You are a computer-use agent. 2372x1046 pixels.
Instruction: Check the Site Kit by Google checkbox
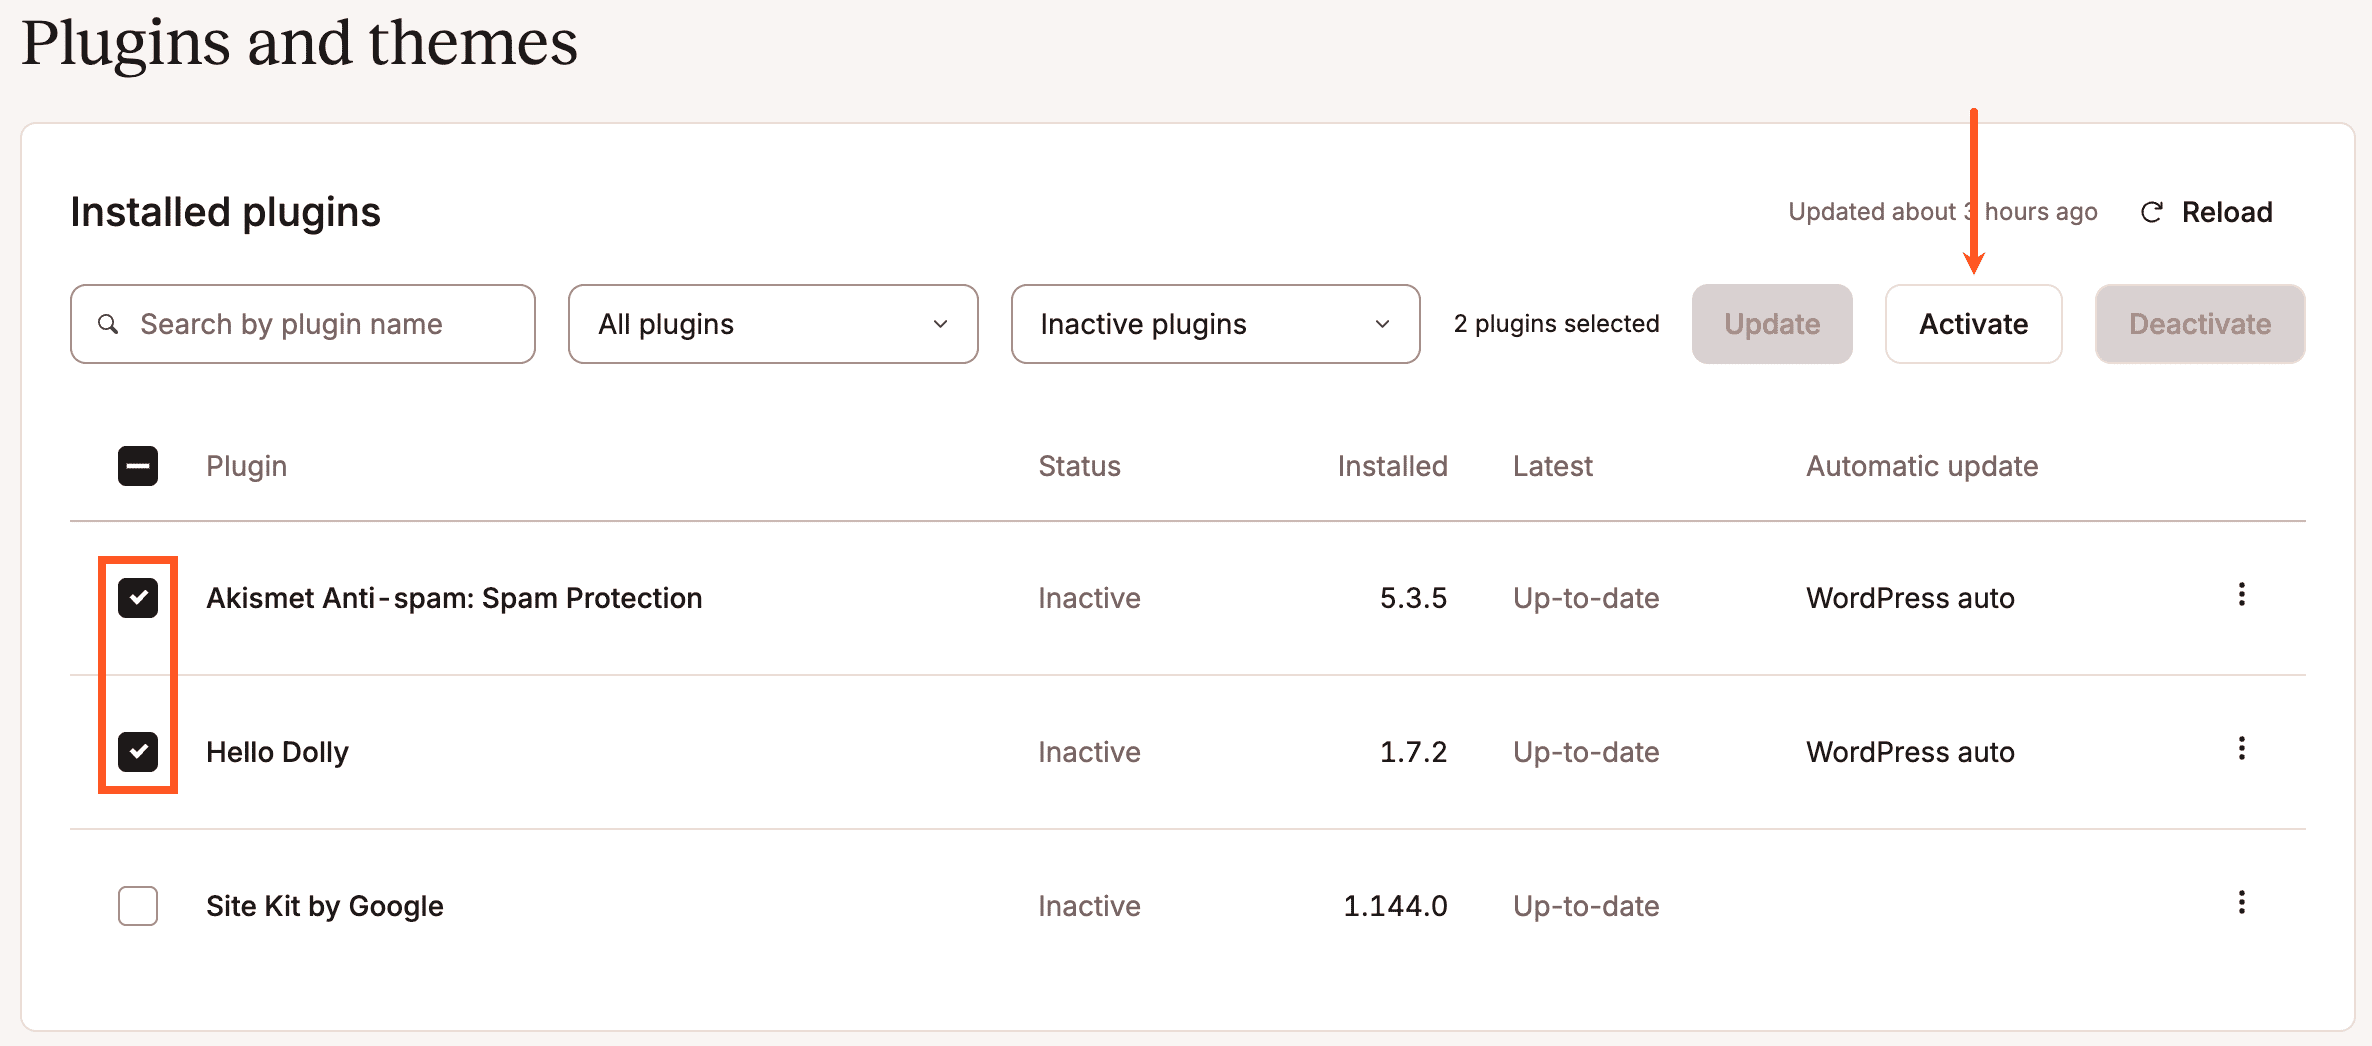(138, 906)
